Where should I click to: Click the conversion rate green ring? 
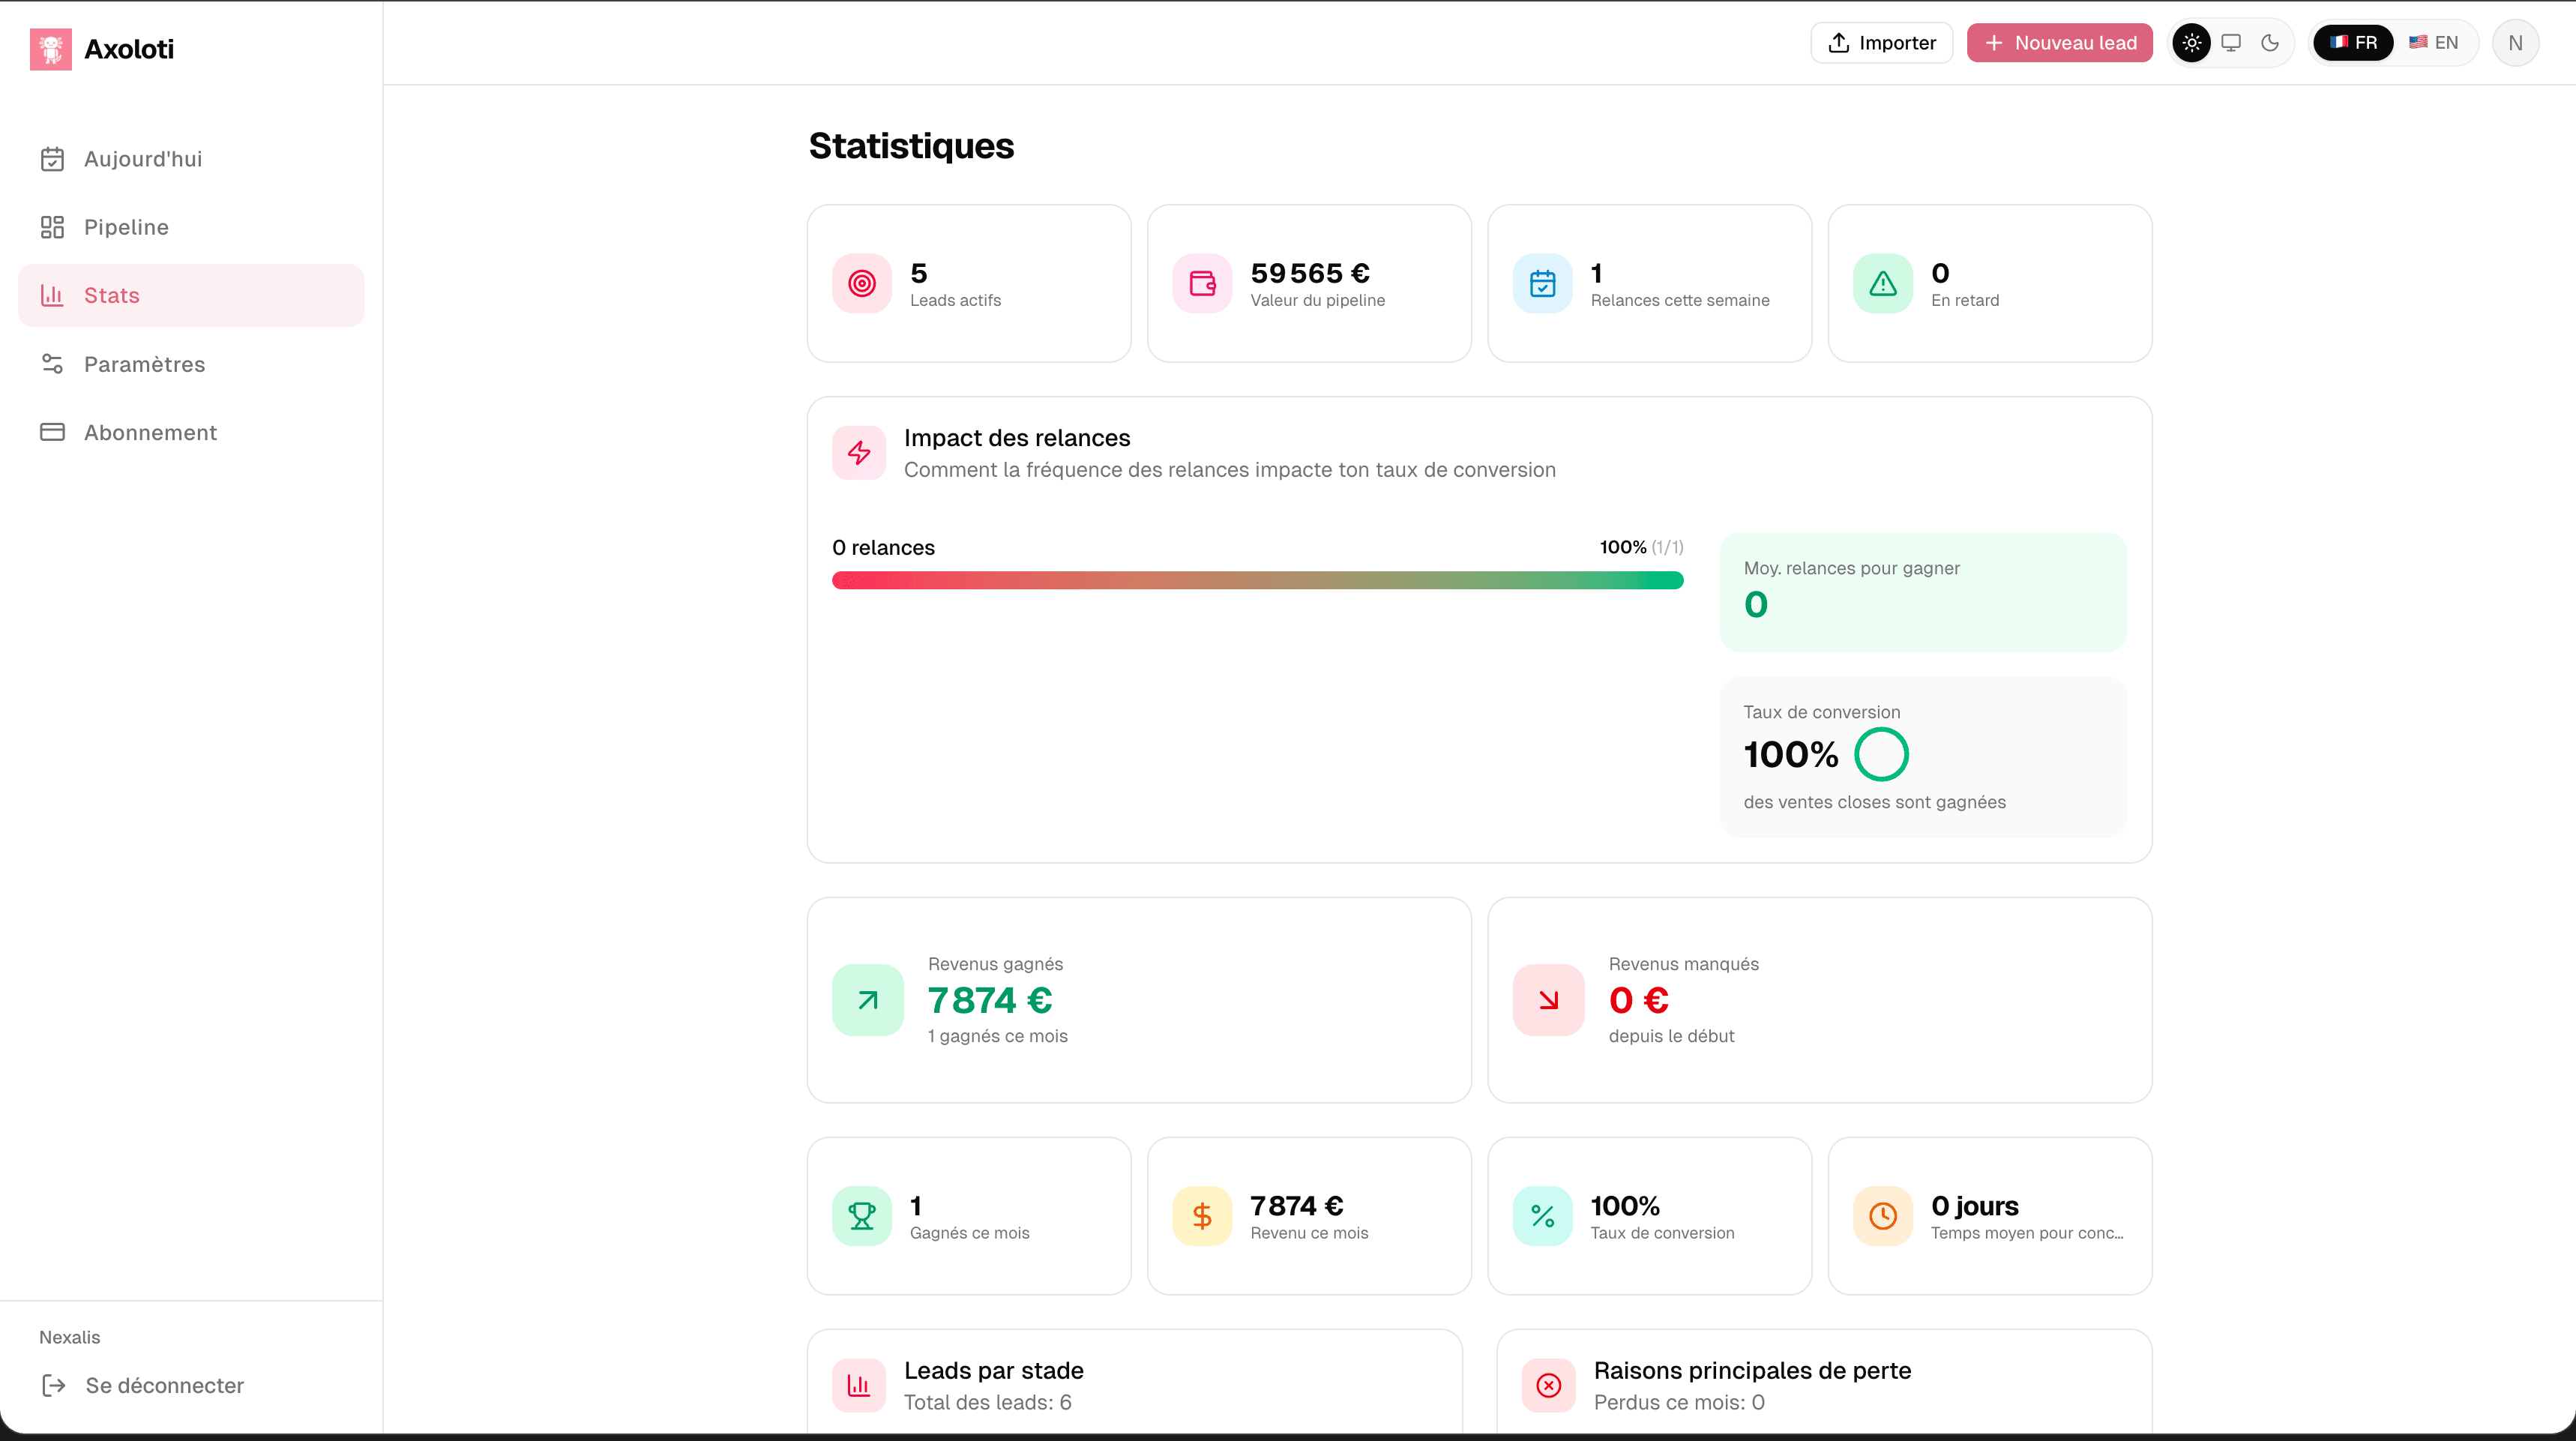(1881, 754)
